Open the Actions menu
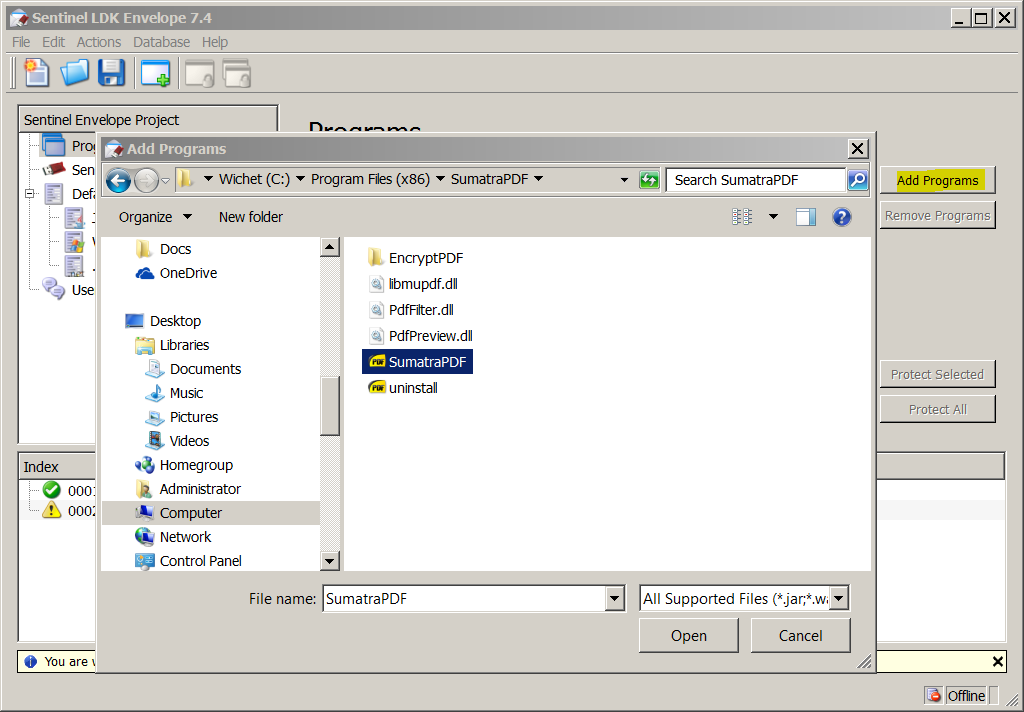 [98, 42]
